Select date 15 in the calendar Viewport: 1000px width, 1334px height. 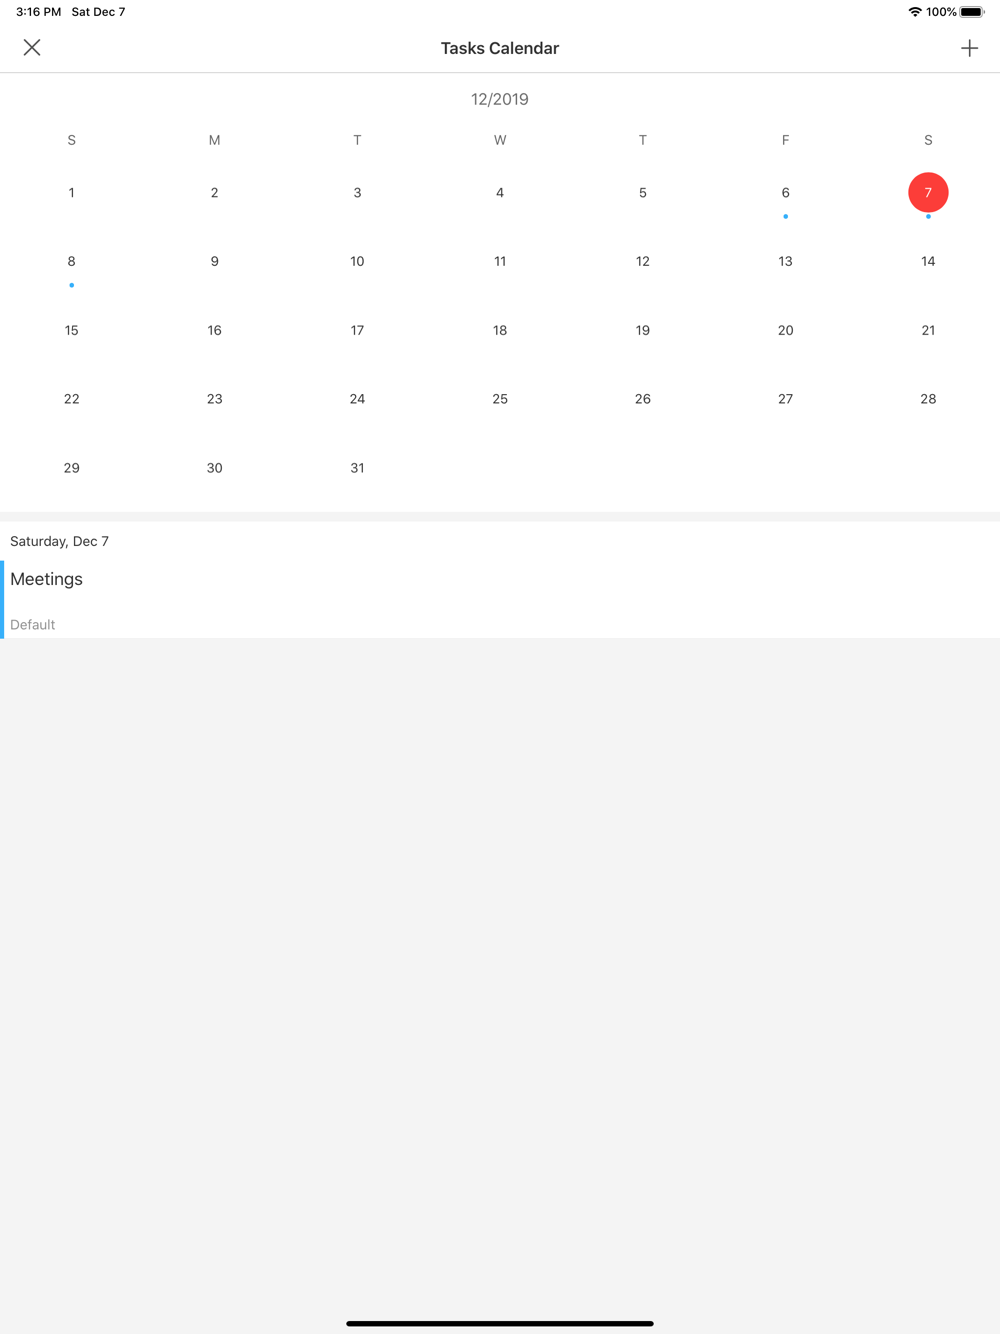click(x=72, y=330)
